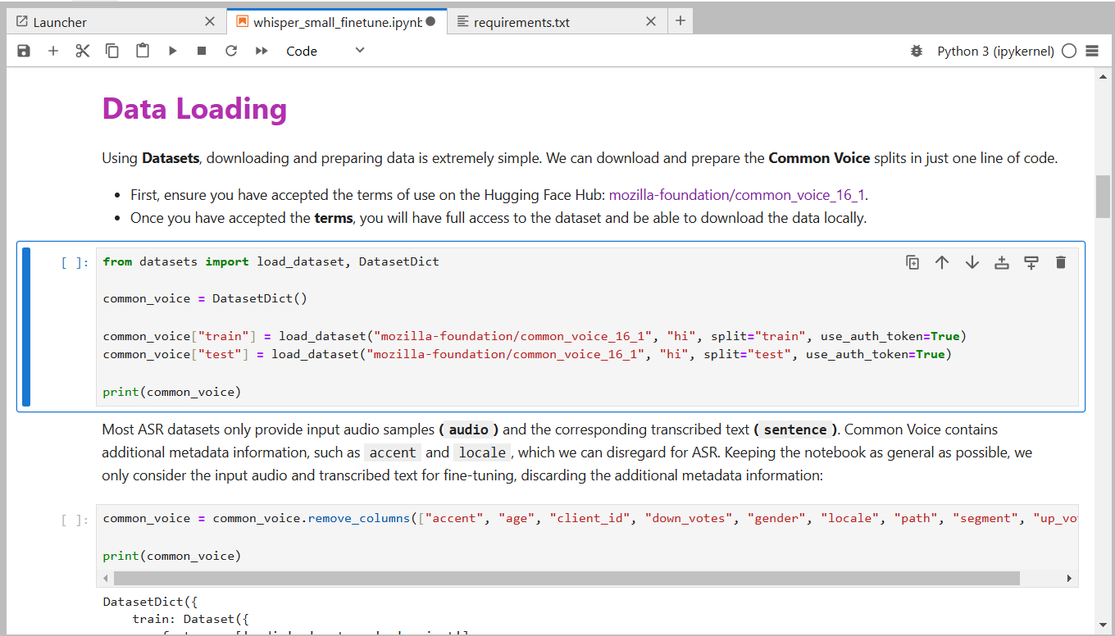Move the active cell up
Viewport: 1115px width, 636px height.
pos(942,263)
